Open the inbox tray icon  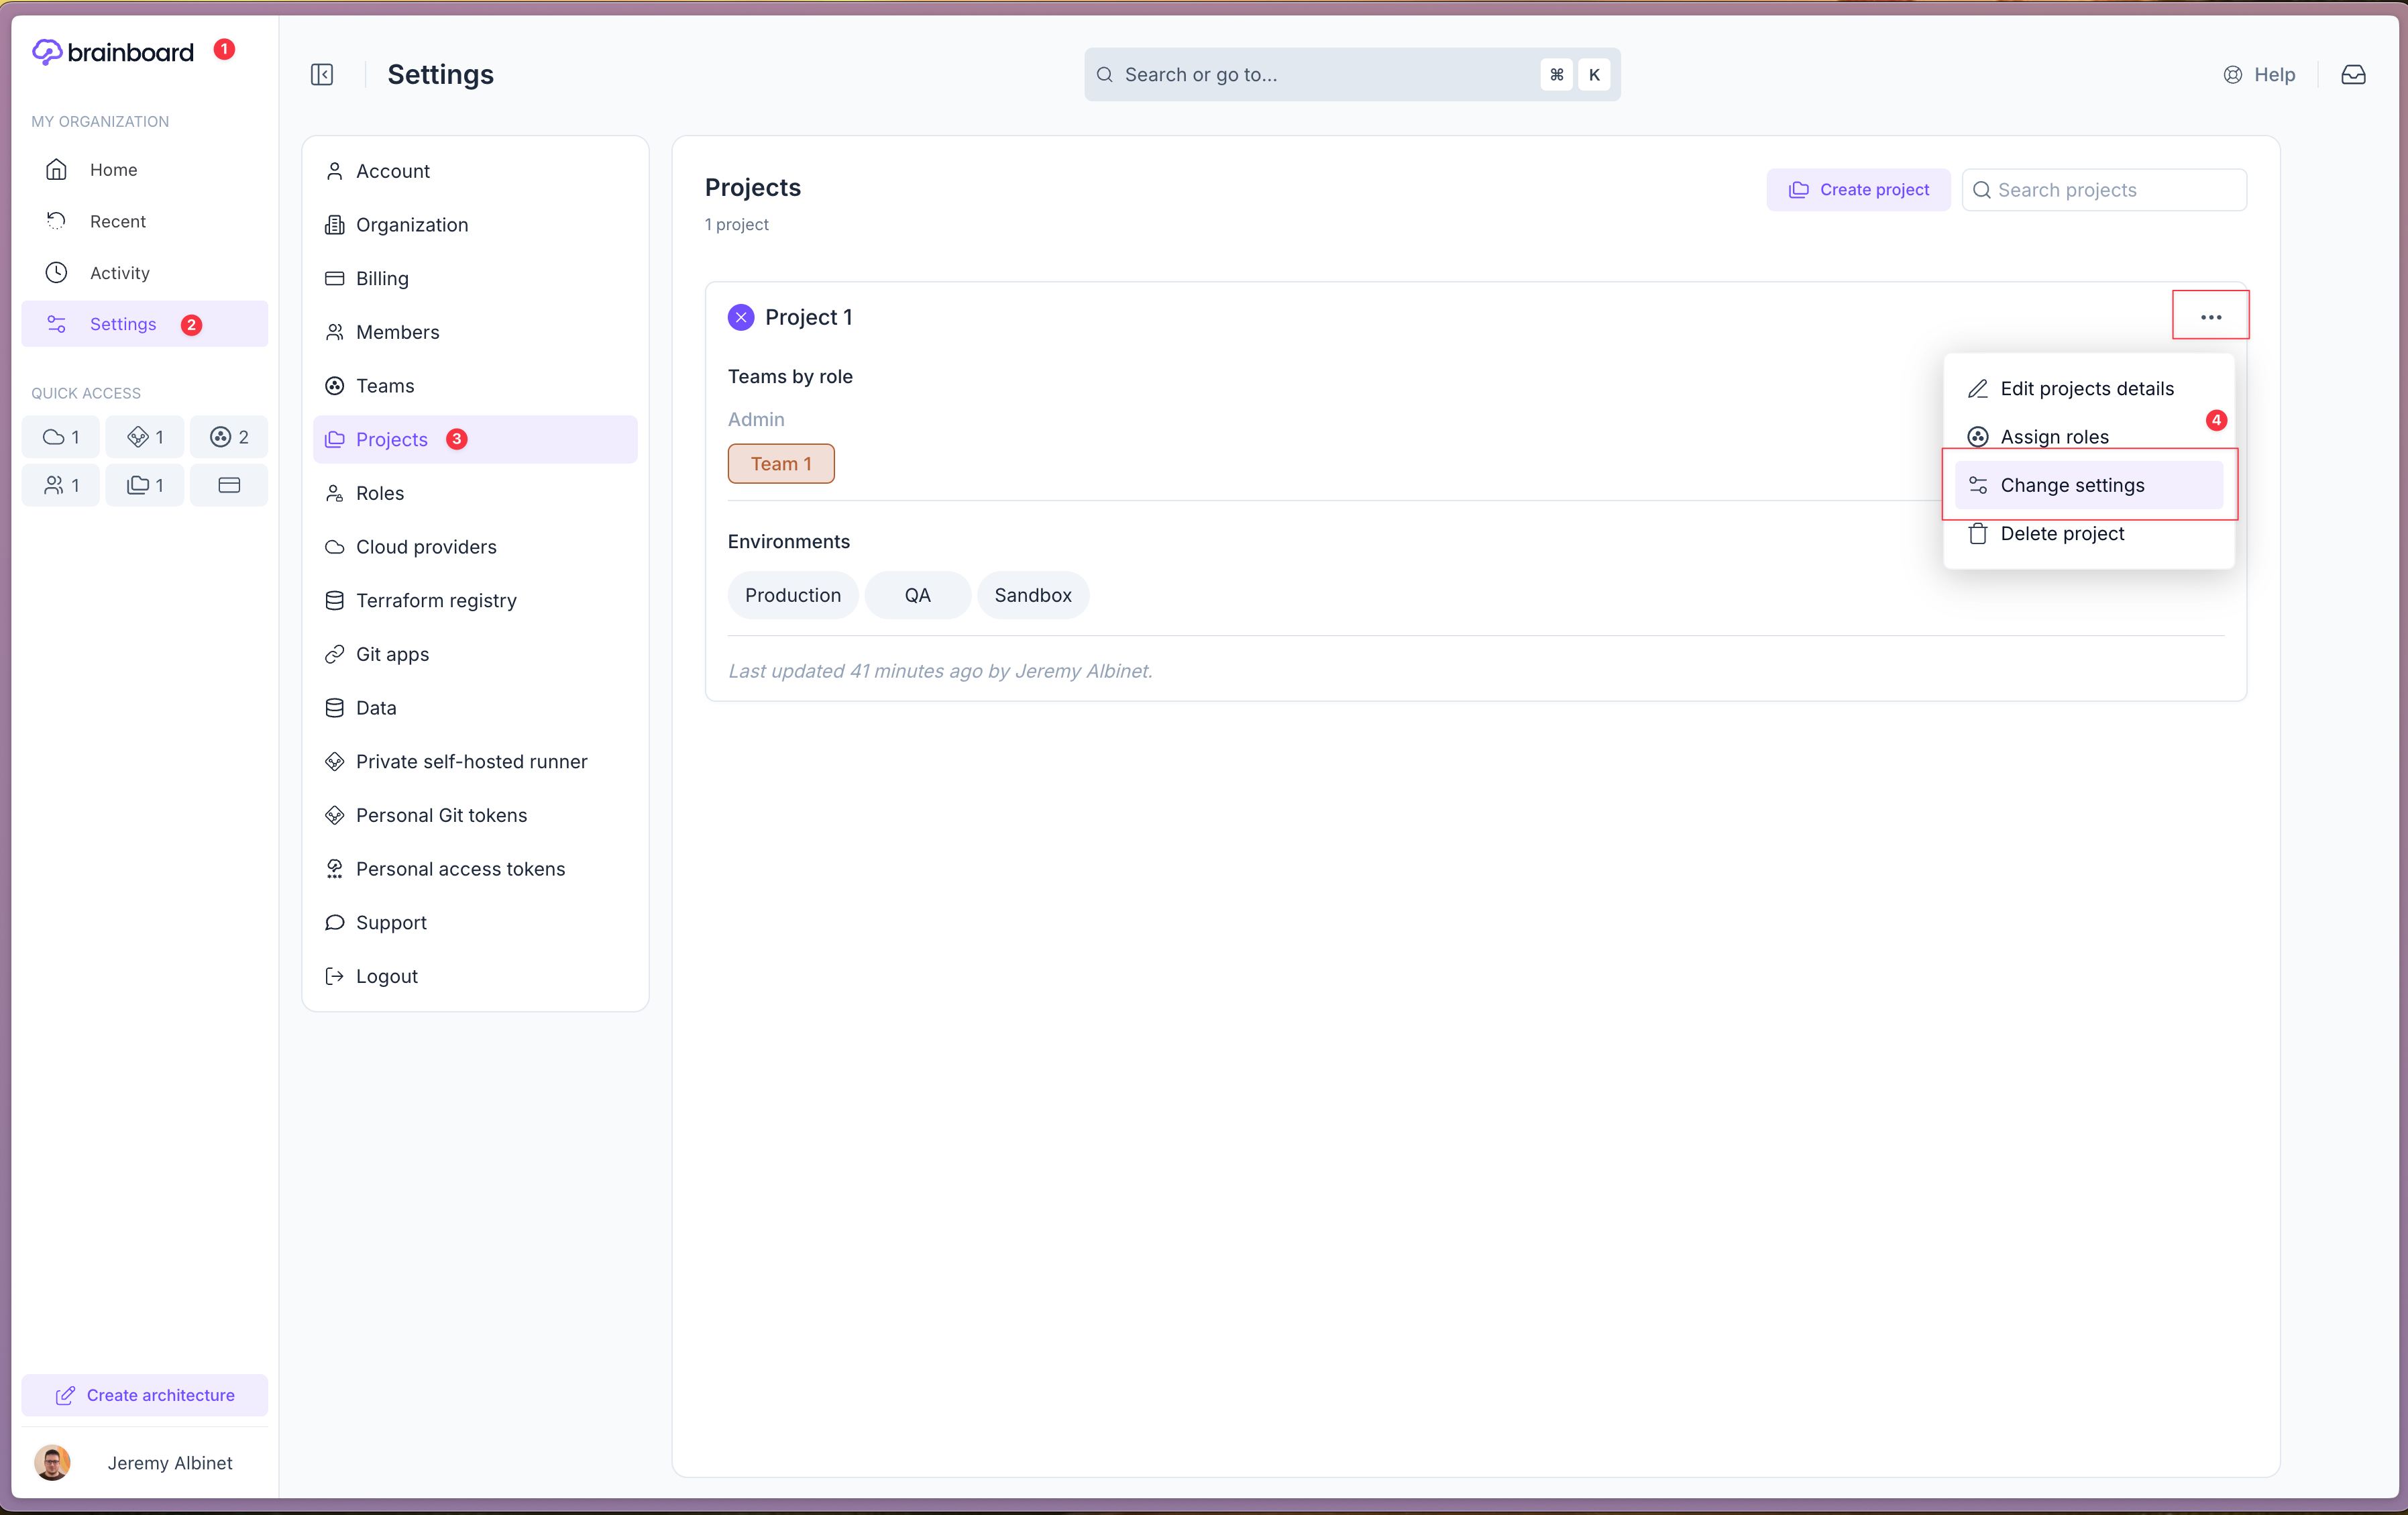(x=2353, y=75)
